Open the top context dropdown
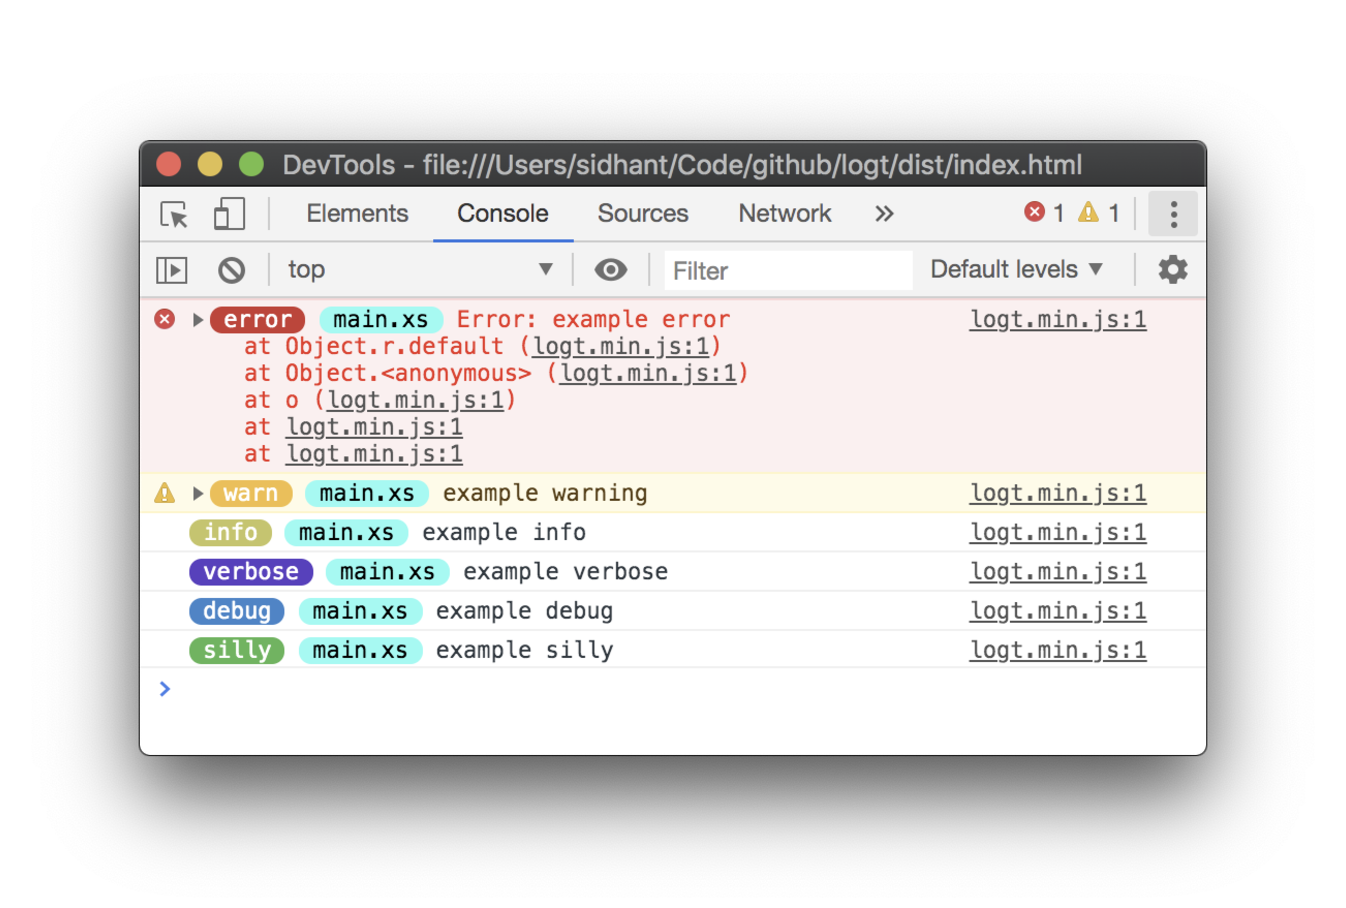1346x908 pixels. pyautogui.click(x=420, y=269)
